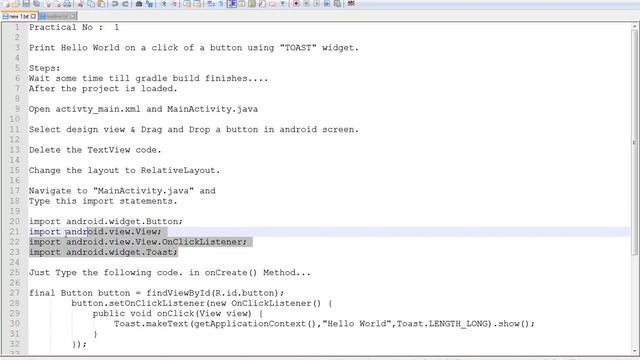Click the vertical scrollbar thumb

[635, 143]
